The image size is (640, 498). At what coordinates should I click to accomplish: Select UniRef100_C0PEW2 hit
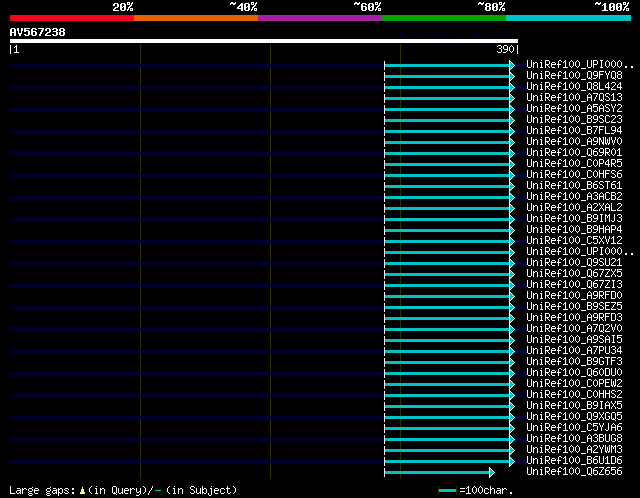pyautogui.click(x=574, y=384)
